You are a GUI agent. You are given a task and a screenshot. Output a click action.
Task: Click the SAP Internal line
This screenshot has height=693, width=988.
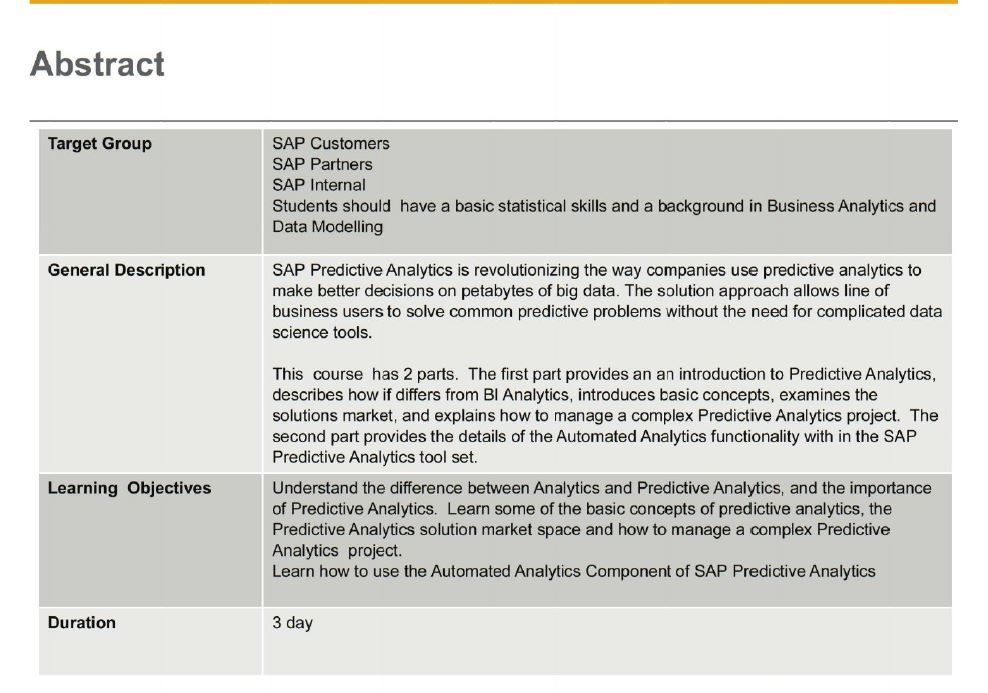[319, 185]
